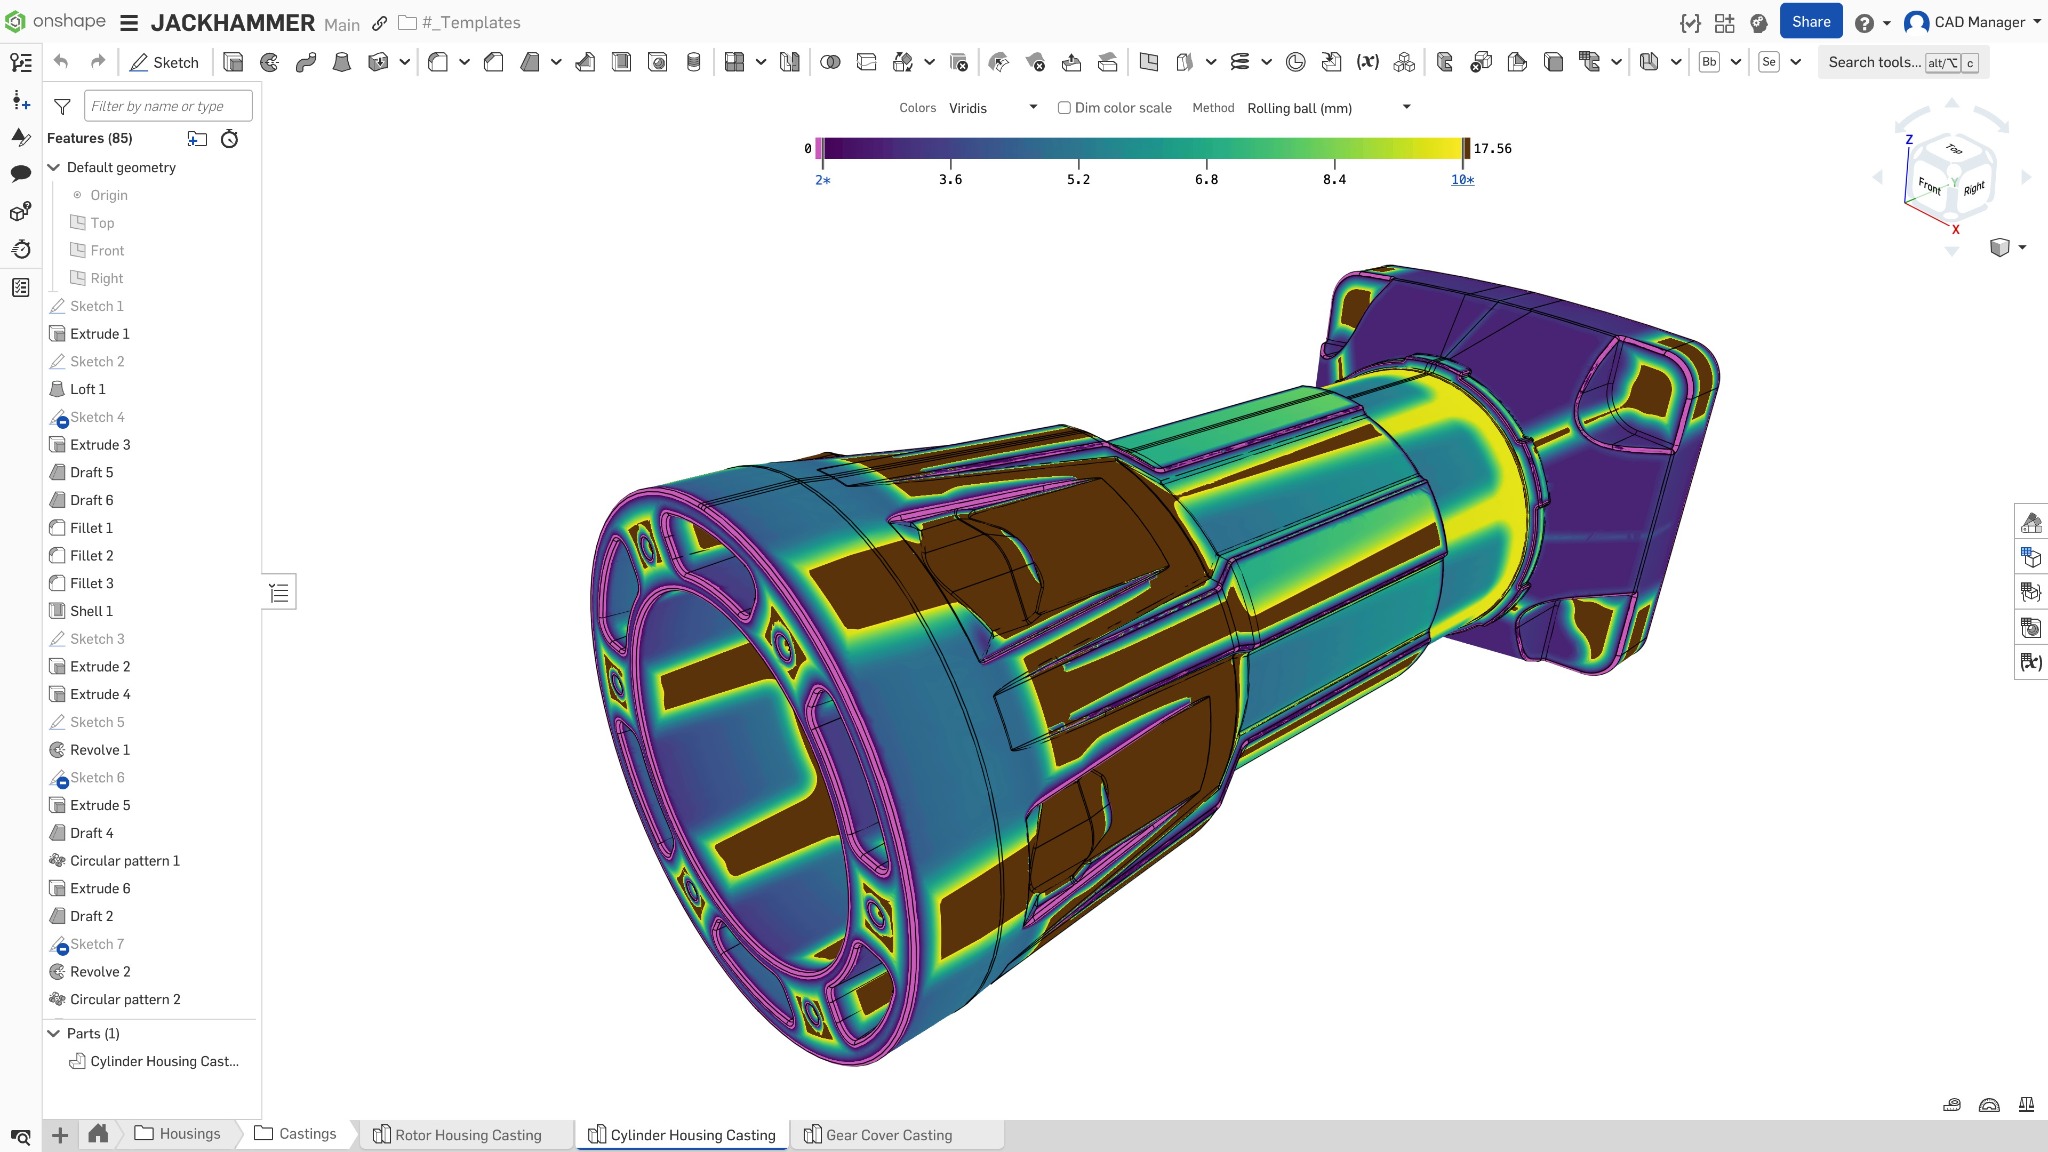Select the Hole tool in the toolbar
The height and width of the screenshot is (1152, 2048).
[658, 62]
